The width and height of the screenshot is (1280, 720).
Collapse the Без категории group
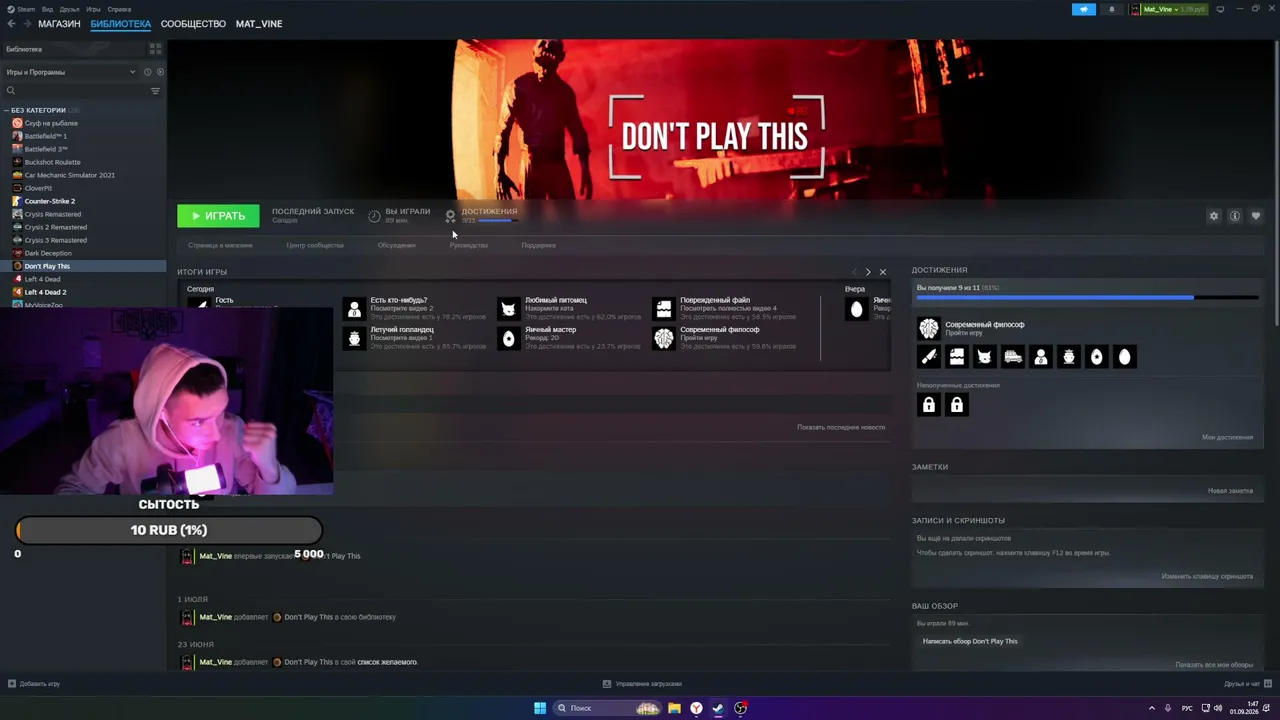tap(7, 110)
